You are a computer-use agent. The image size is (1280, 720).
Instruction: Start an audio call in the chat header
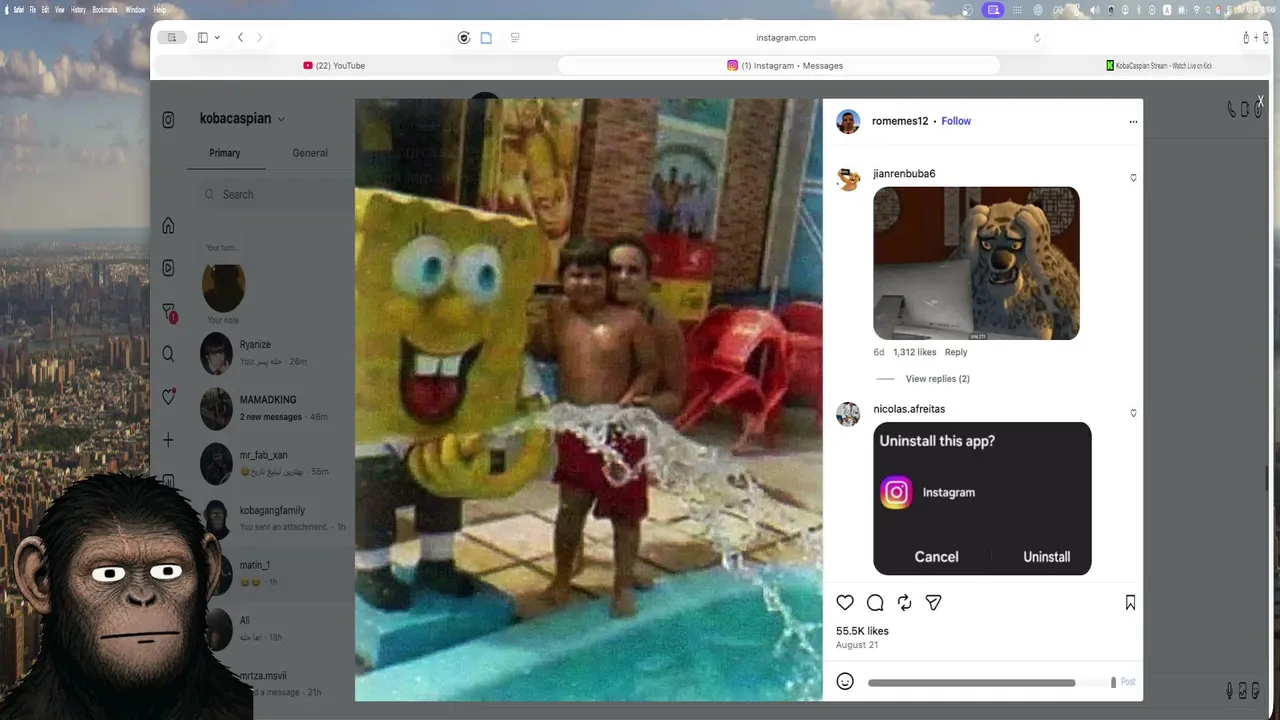pos(1232,110)
